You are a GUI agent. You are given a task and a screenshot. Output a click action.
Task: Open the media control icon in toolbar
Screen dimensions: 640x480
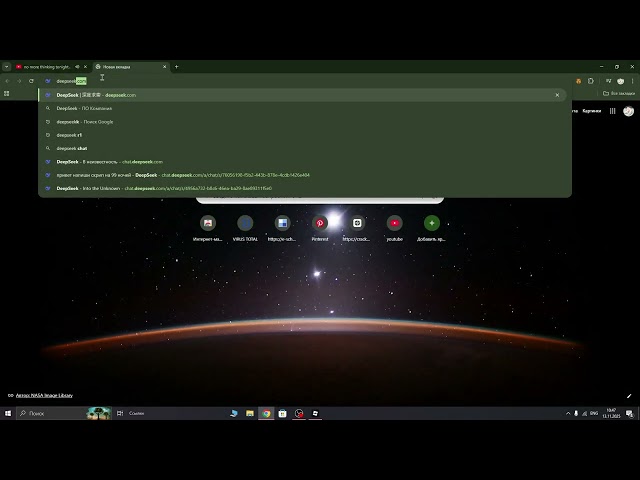pos(608,81)
